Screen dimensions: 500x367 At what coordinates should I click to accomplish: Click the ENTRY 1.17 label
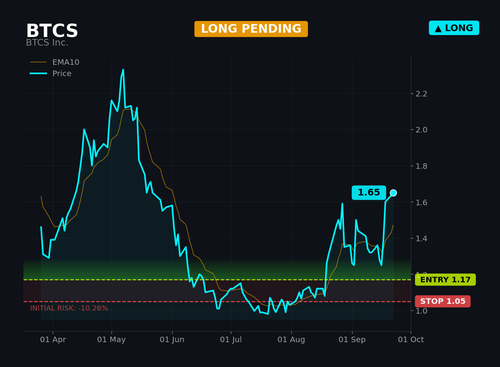pos(445,279)
